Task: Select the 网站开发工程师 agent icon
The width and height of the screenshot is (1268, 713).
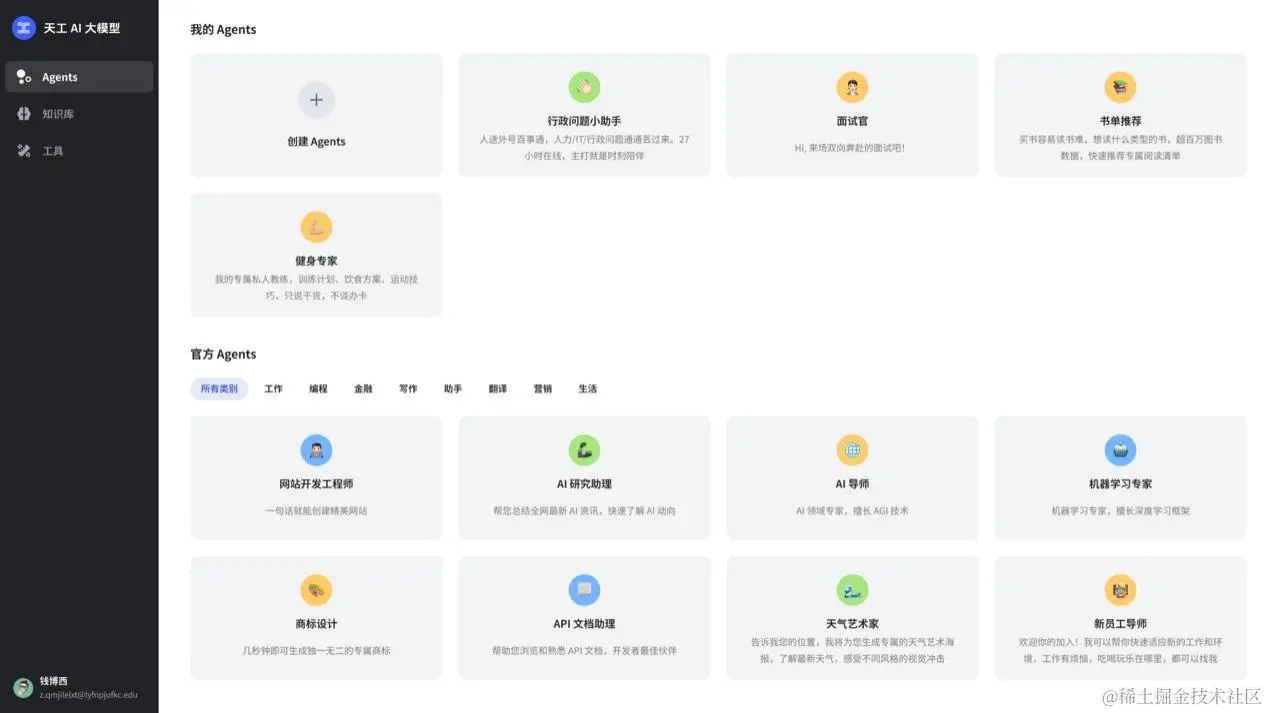Action: [x=316, y=450]
